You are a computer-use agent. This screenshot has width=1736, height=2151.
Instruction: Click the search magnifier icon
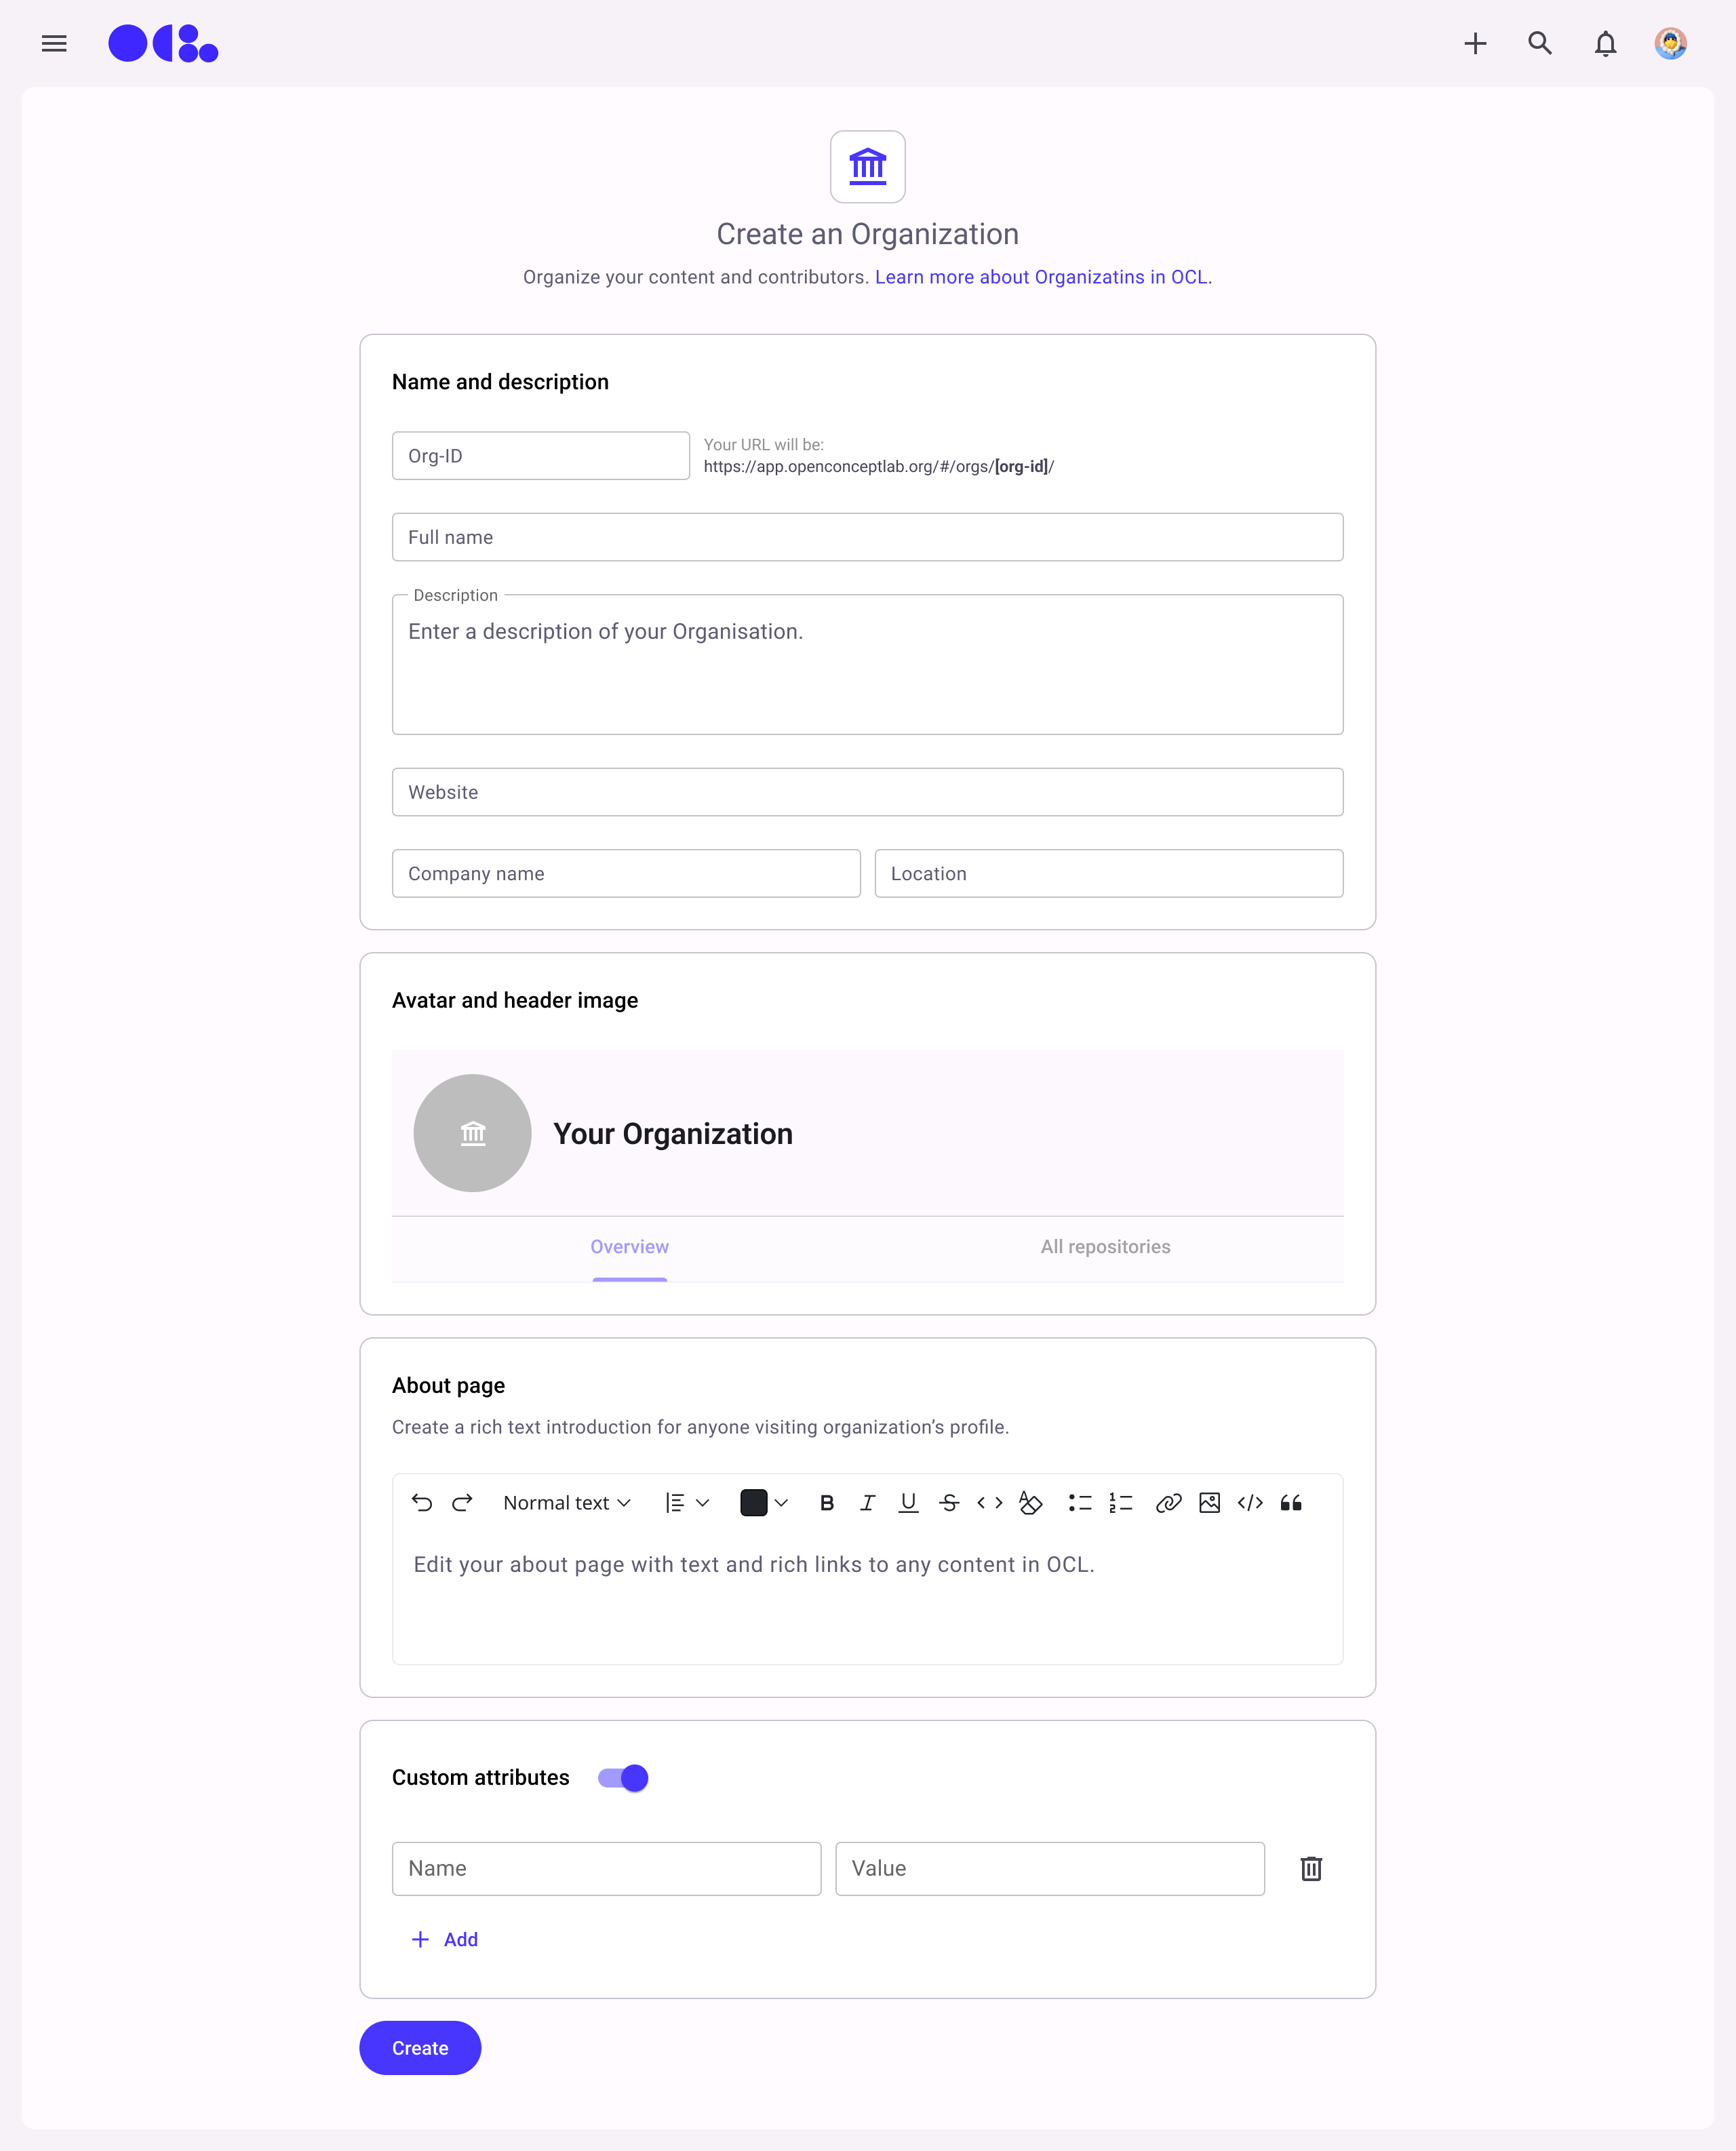pyautogui.click(x=1540, y=43)
